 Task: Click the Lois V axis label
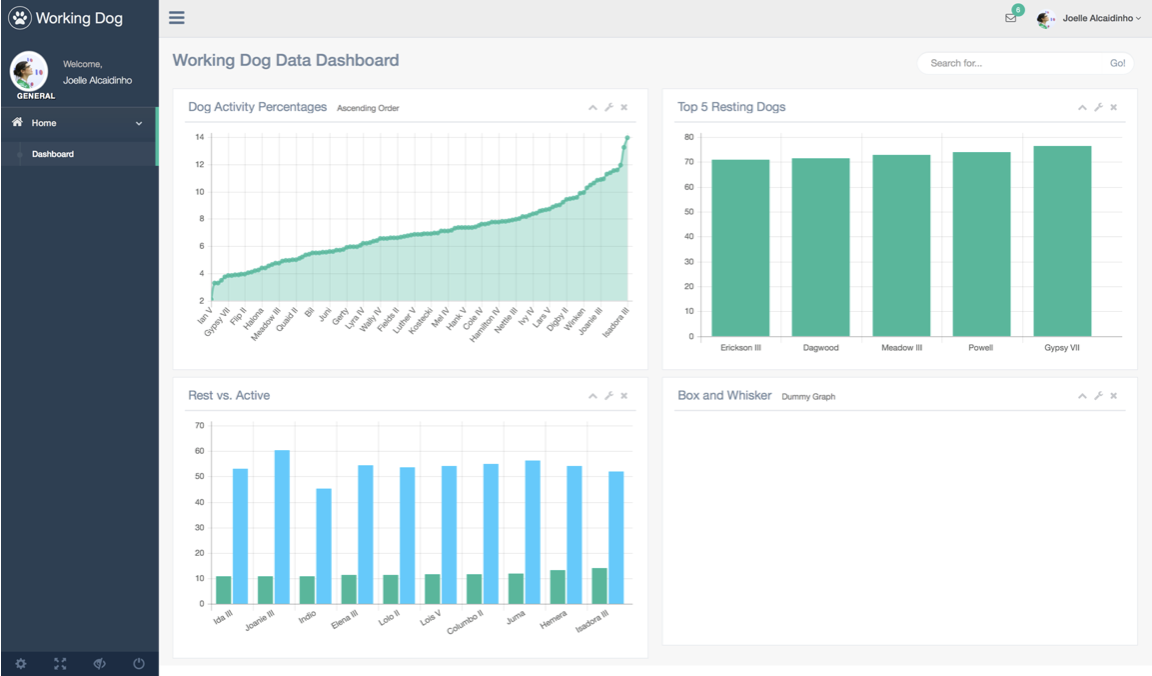pyautogui.click(x=431, y=618)
